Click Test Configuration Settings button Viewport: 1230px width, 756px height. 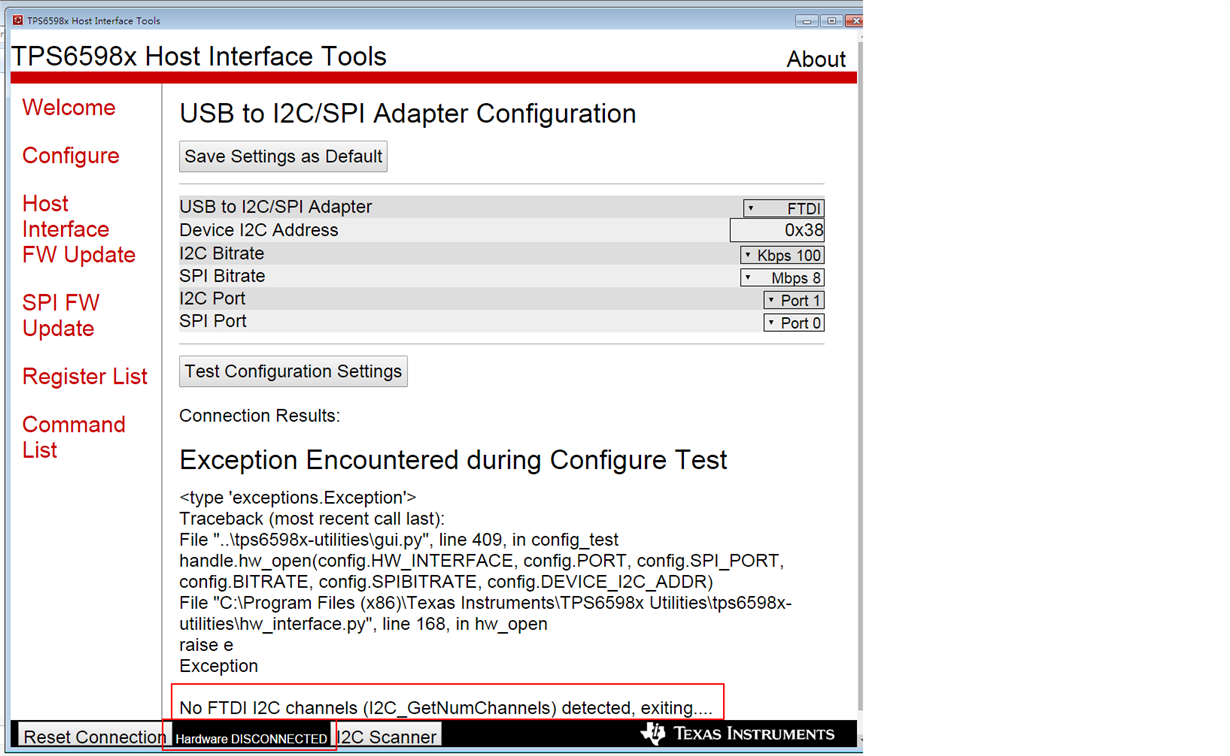coord(293,371)
